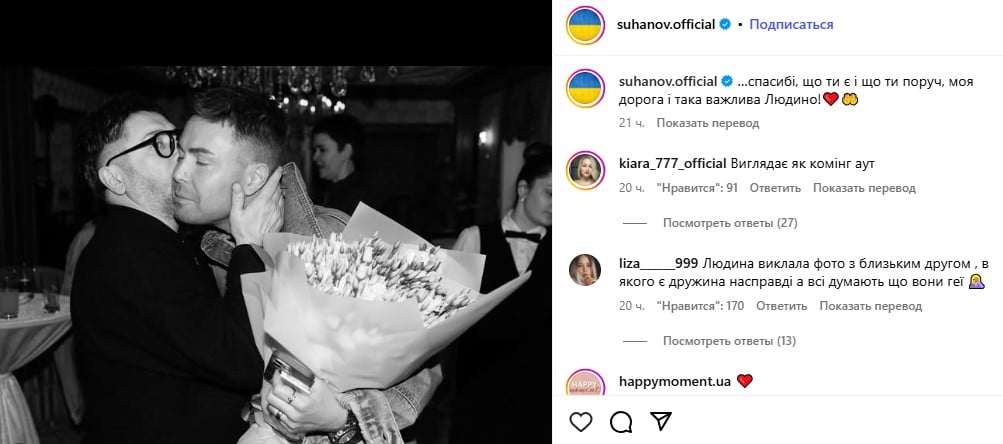The image size is (1003, 444).
Task: Show translation of liza_____999's comment
Action: click(x=871, y=306)
